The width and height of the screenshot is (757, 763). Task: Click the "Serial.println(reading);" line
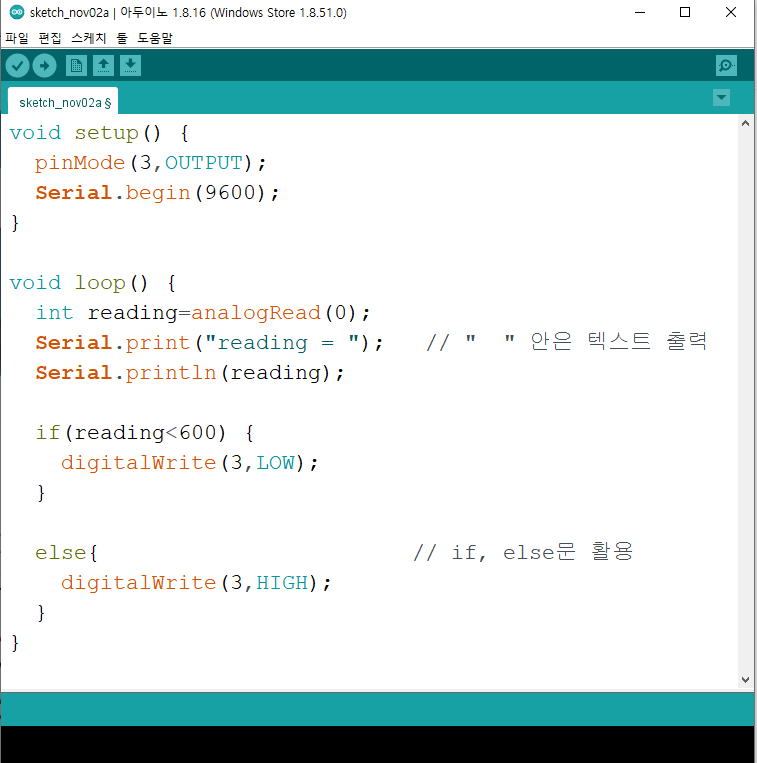point(190,373)
